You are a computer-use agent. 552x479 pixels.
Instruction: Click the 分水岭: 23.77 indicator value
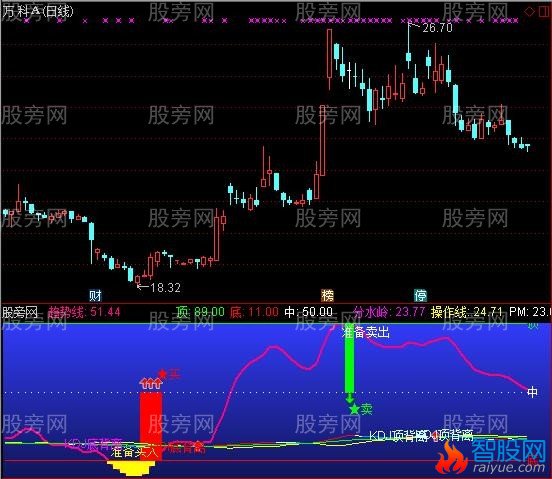pos(389,312)
